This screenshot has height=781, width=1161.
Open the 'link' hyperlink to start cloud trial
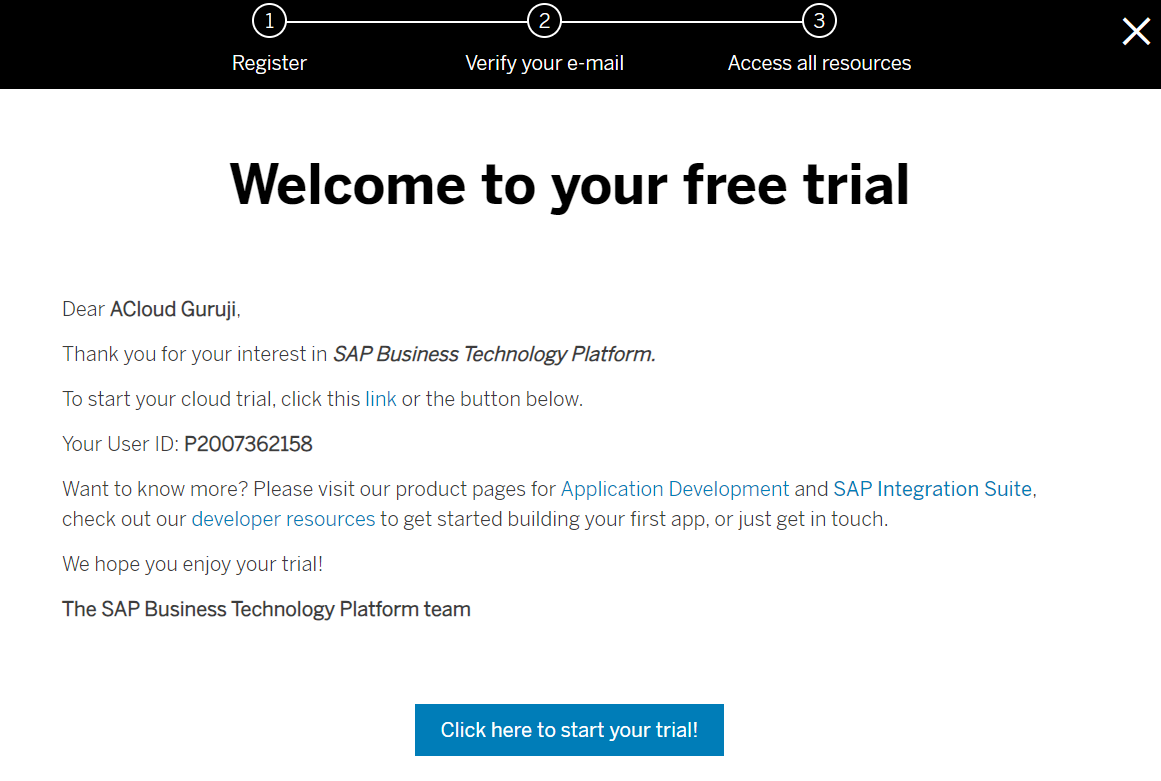point(381,399)
